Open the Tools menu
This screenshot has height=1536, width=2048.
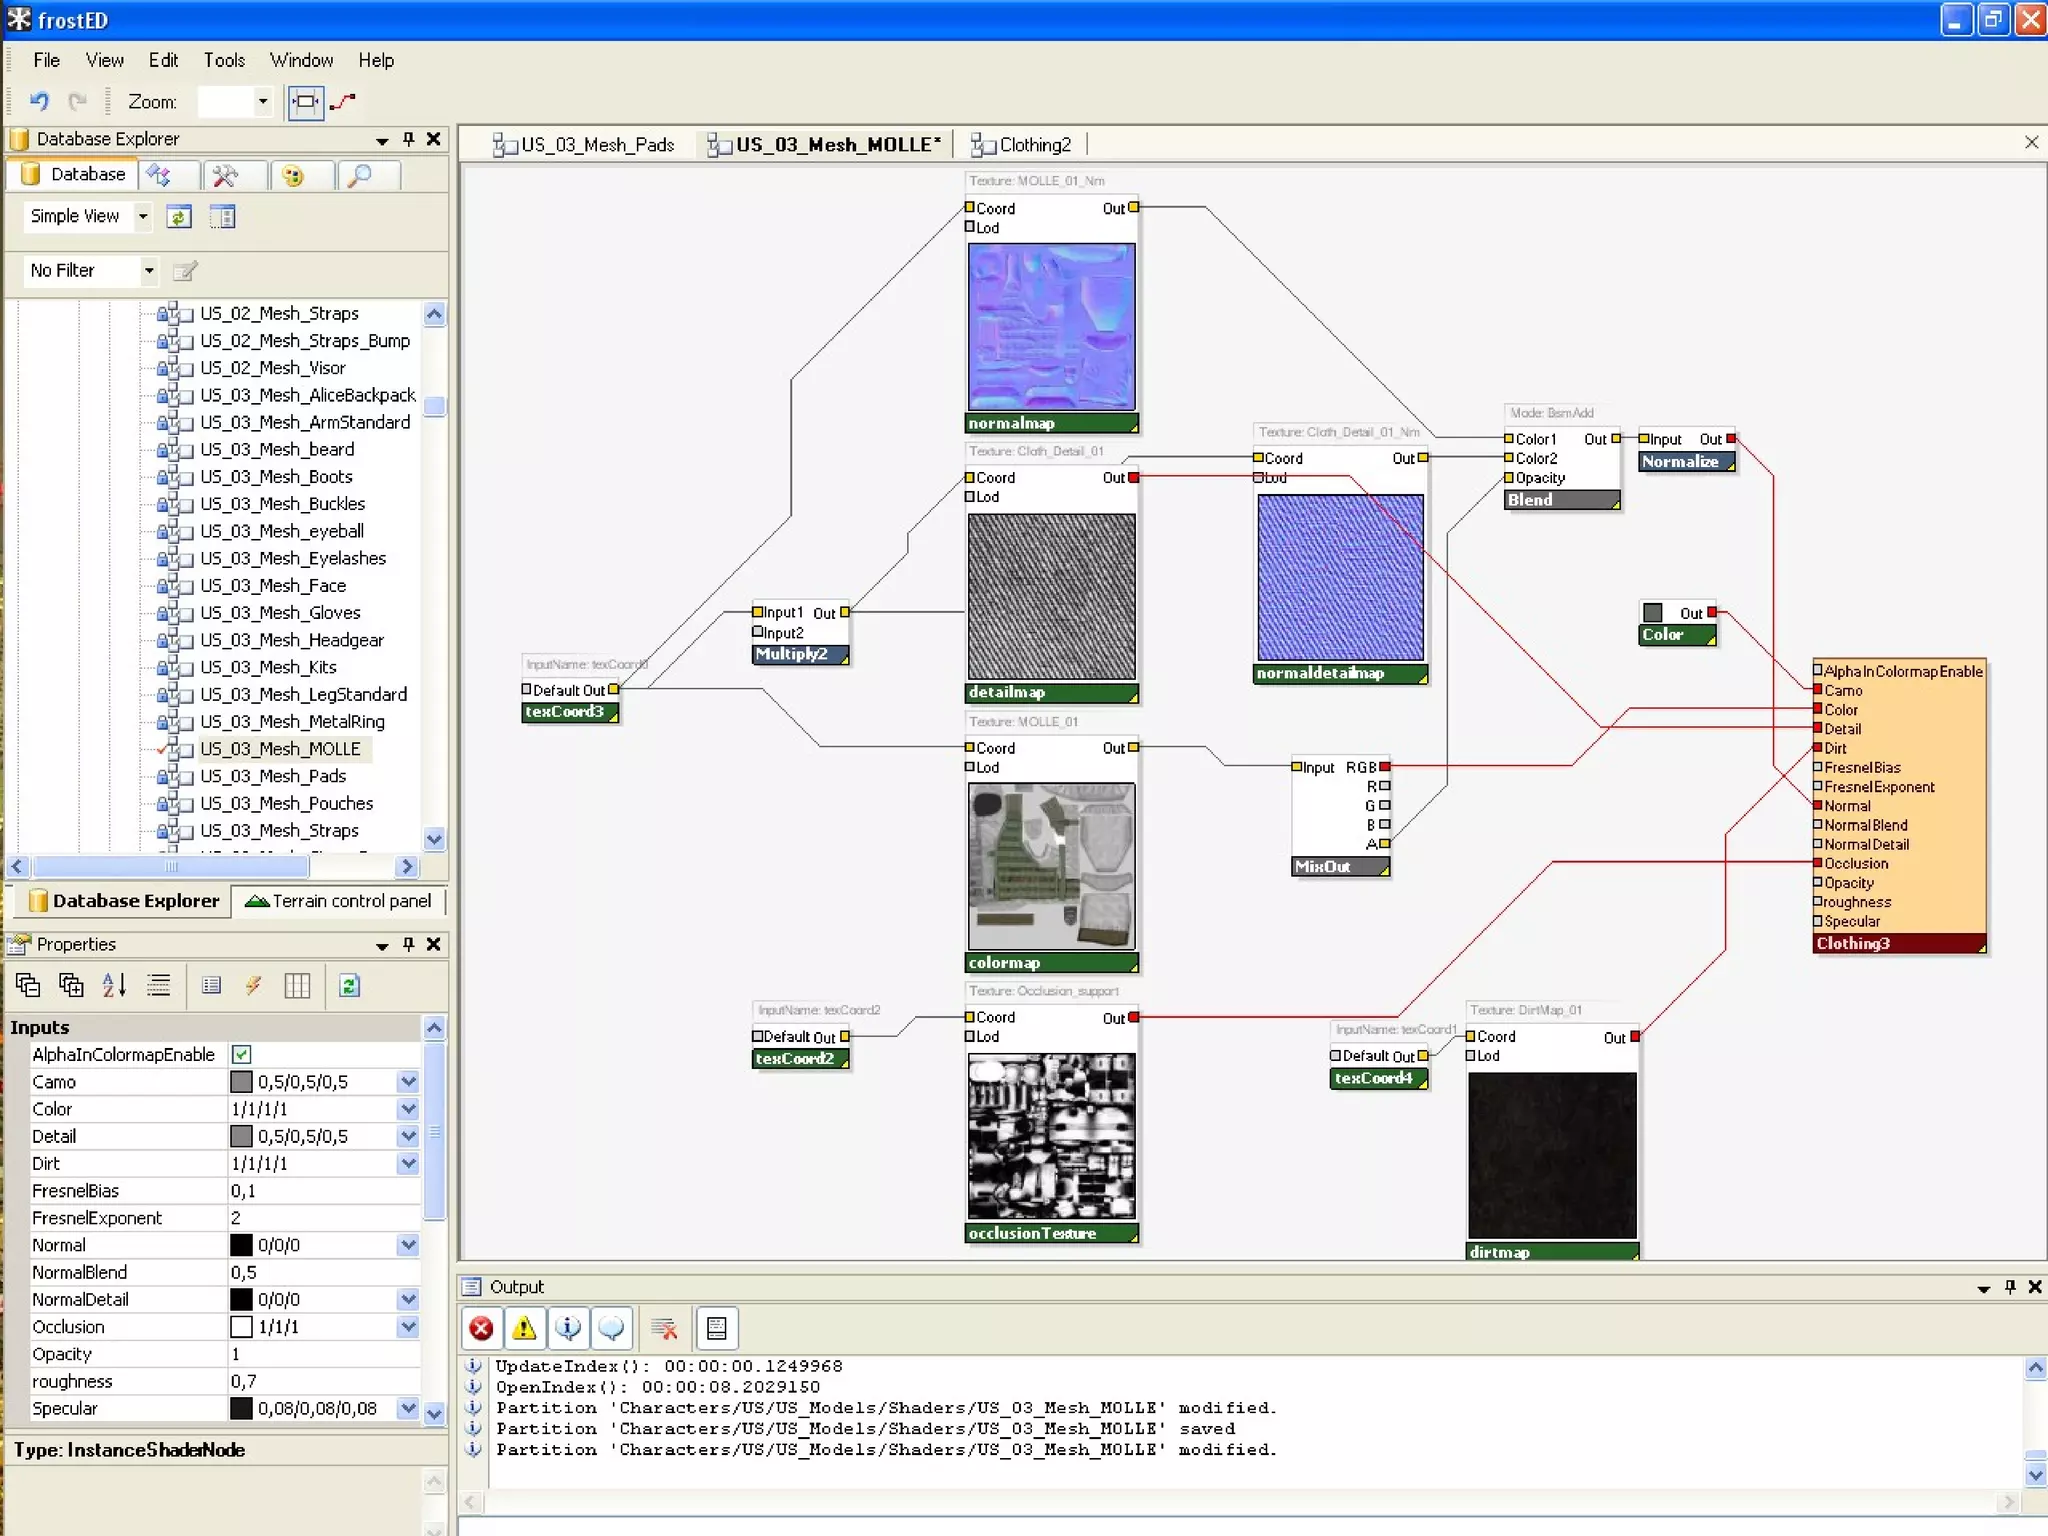(224, 60)
